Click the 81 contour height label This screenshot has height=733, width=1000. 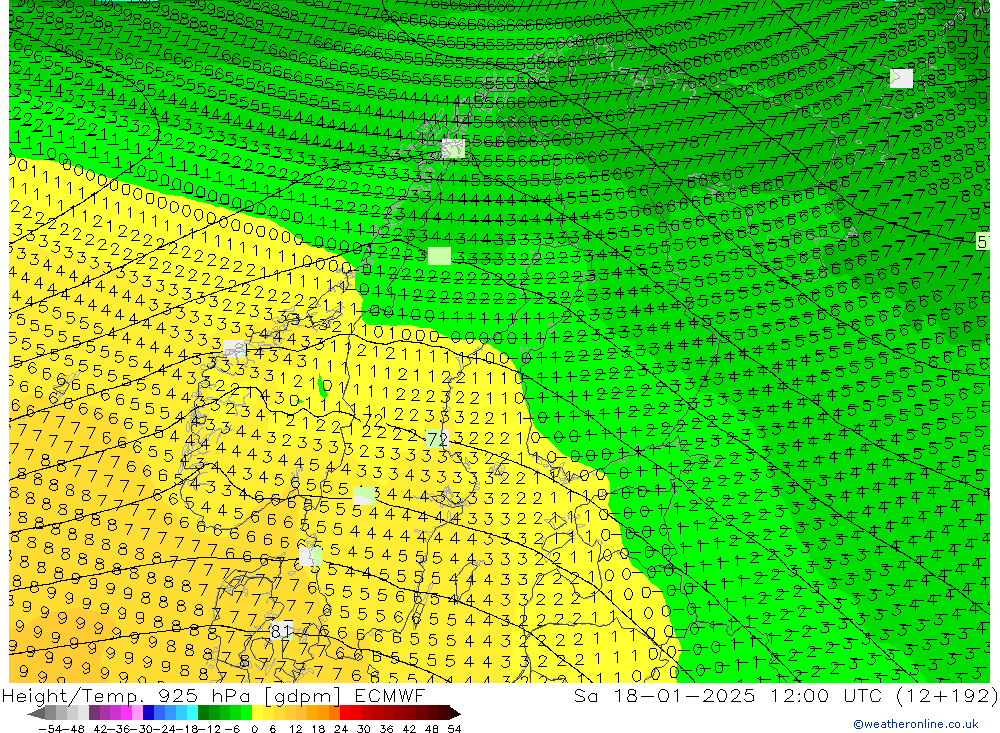tap(281, 631)
